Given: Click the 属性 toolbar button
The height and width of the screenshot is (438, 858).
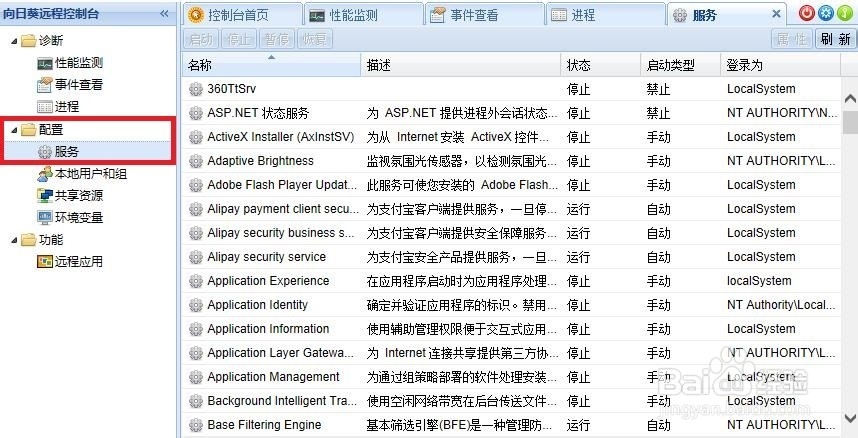Looking at the screenshot, I should click(x=792, y=39).
